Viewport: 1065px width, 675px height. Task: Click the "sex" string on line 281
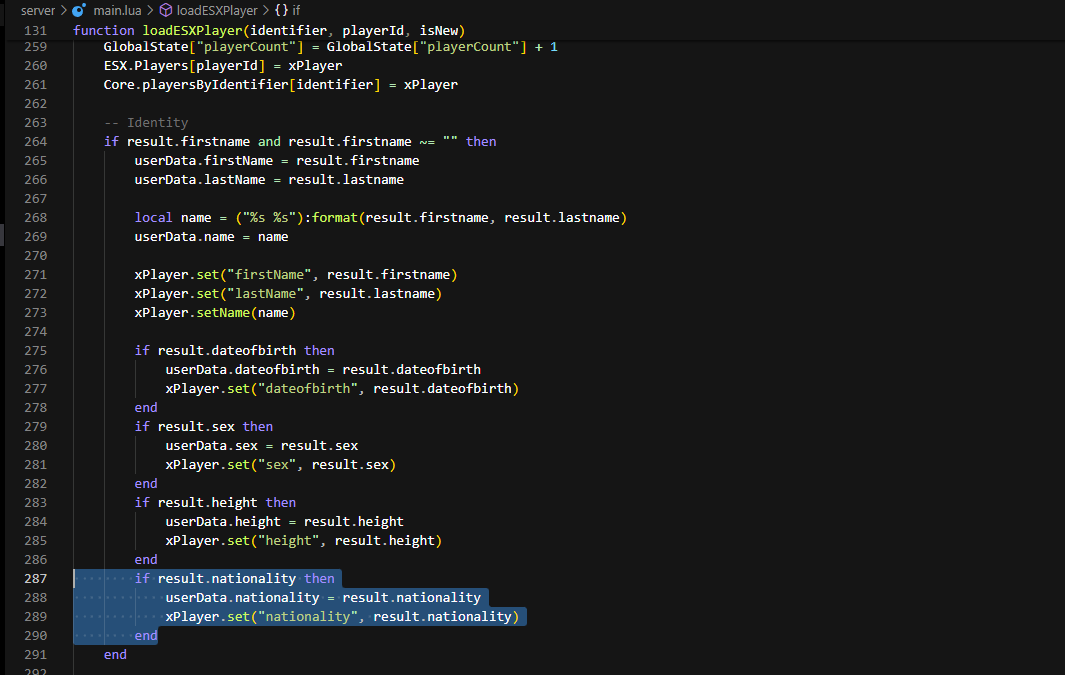pyautogui.click(x=277, y=464)
